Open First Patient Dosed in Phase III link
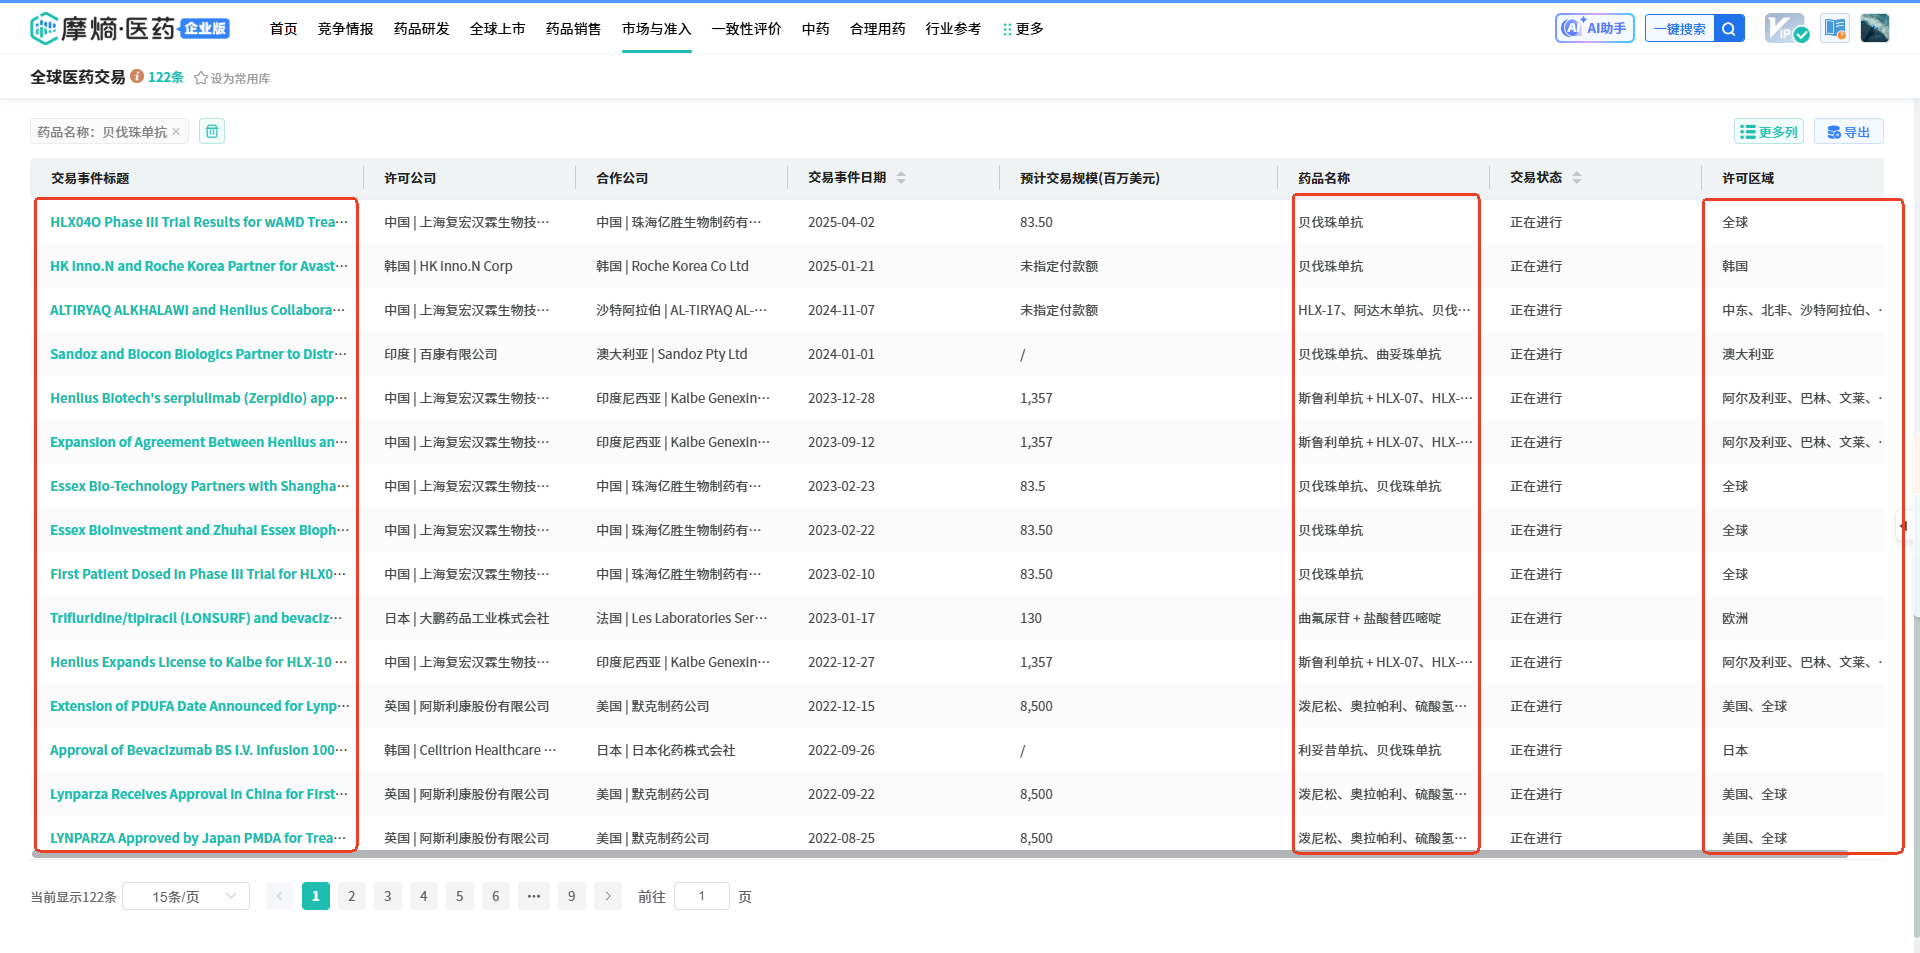The width and height of the screenshot is (1920, 953). click(199, 574)
